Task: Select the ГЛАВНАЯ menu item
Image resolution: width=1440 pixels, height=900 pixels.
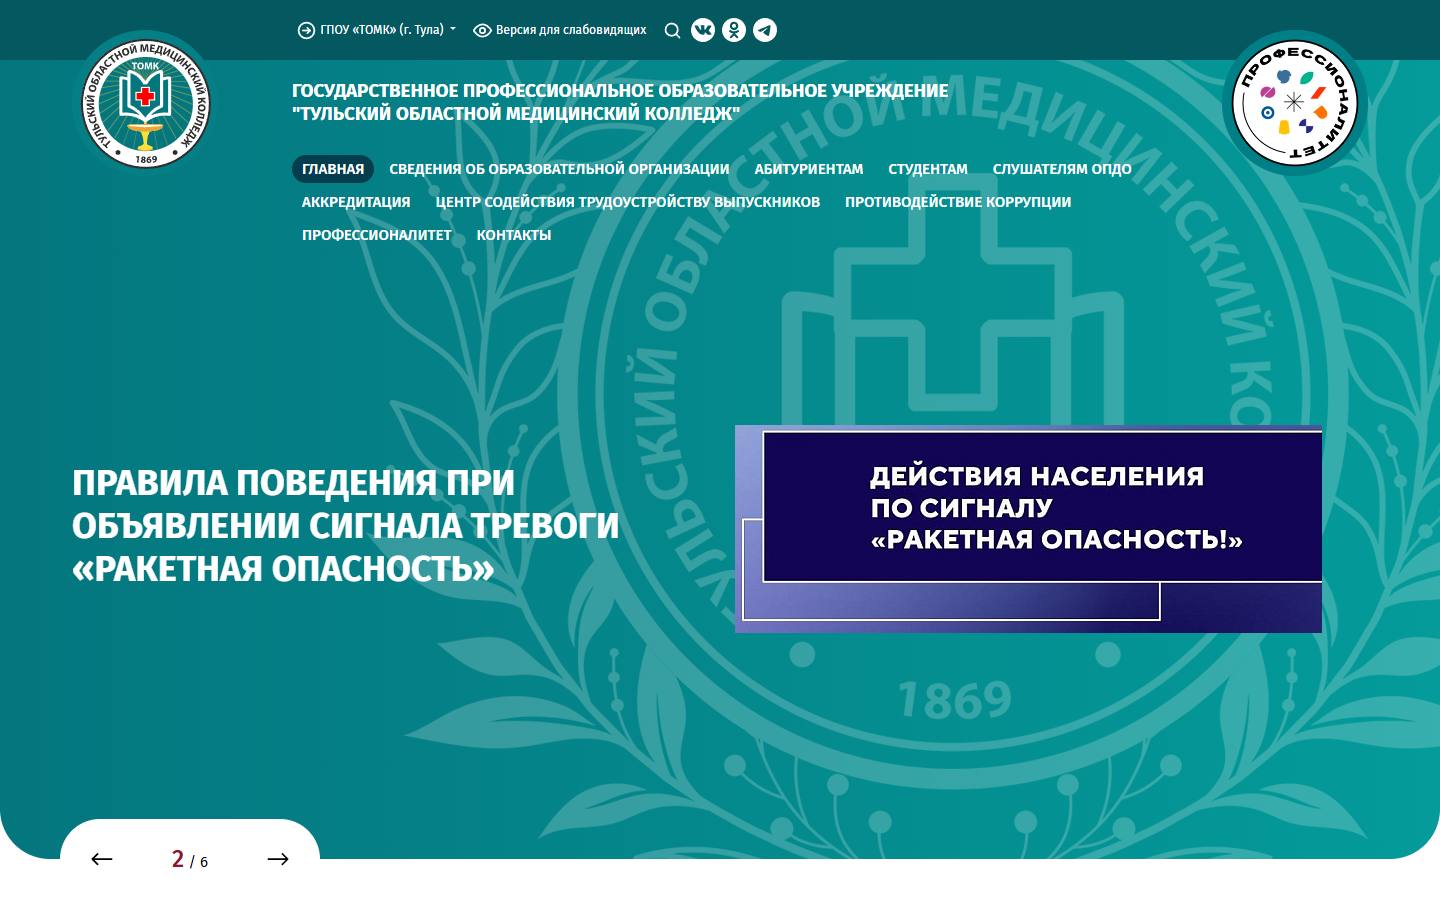Action: tap(333, 169)
